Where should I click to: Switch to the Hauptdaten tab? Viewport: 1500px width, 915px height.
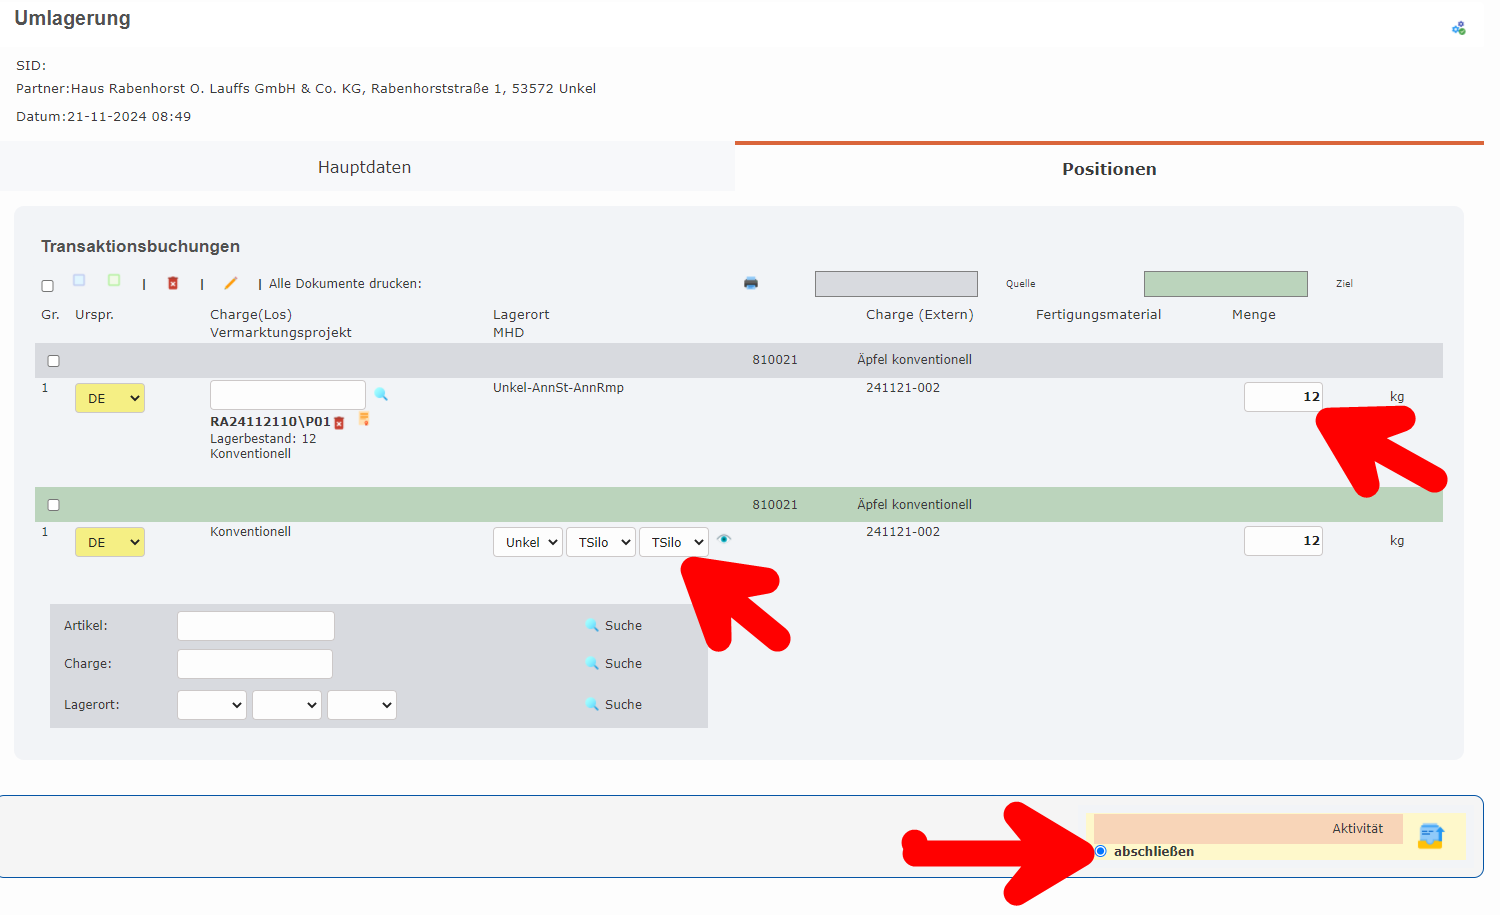(365, 167)
